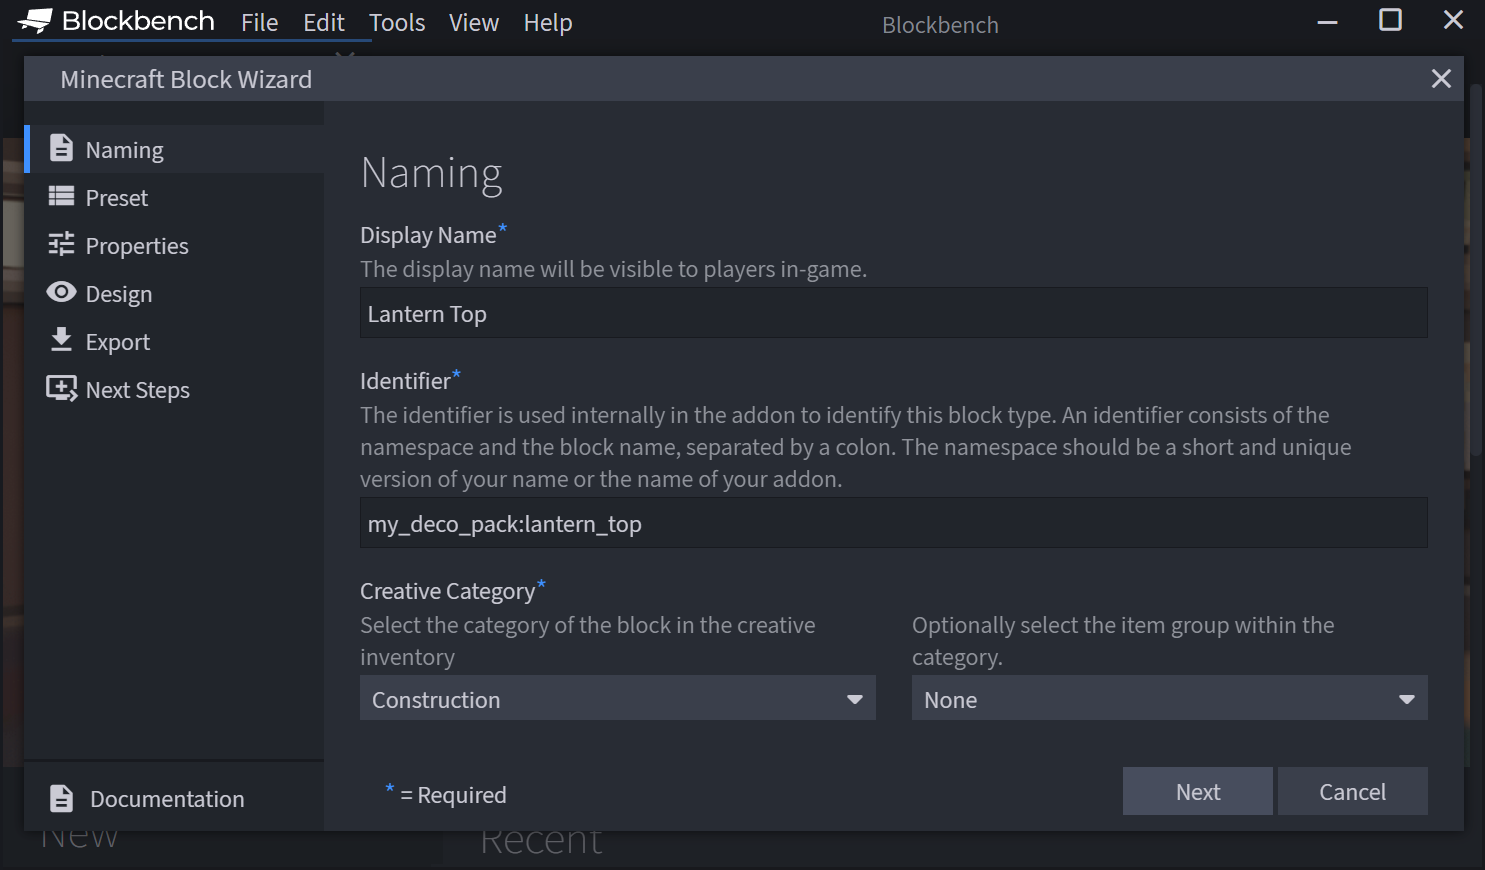Open the View menu

point(474,22)
